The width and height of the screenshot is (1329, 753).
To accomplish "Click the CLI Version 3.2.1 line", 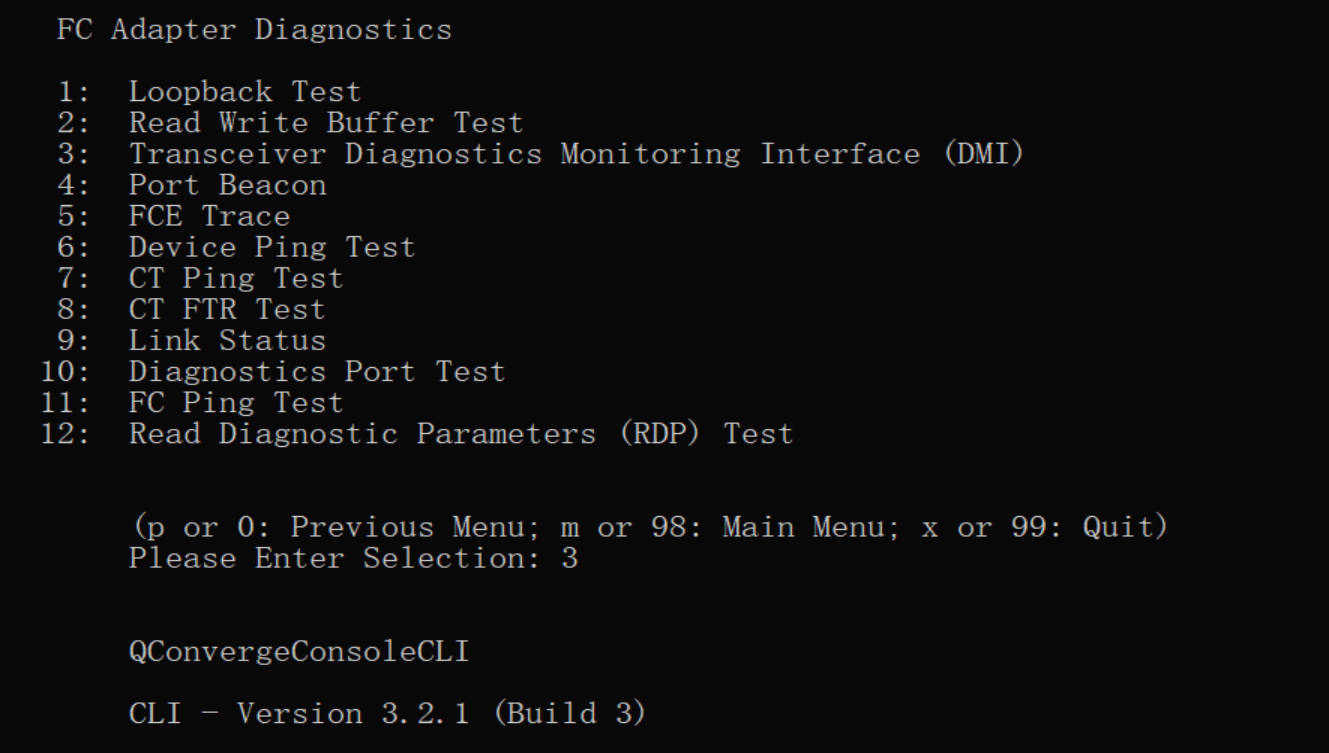I will tap(387, 714).
